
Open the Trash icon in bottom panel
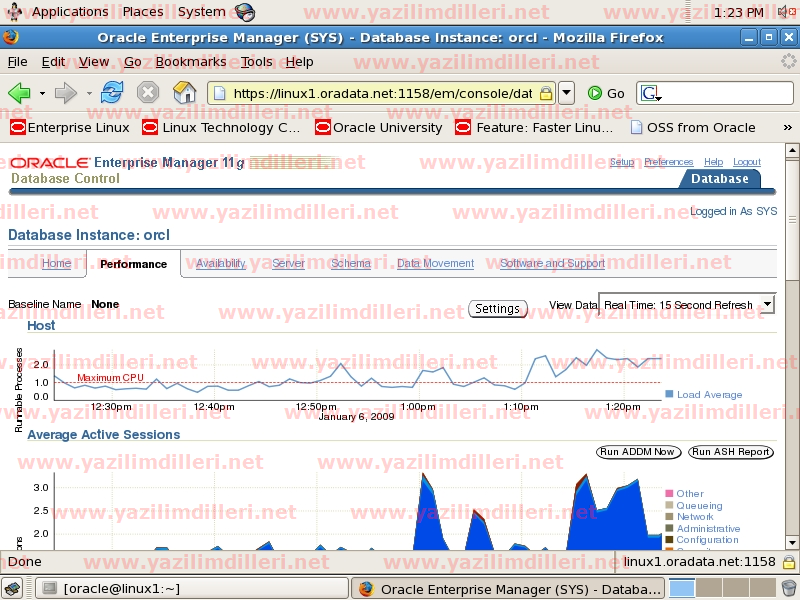tap(788, 588)
